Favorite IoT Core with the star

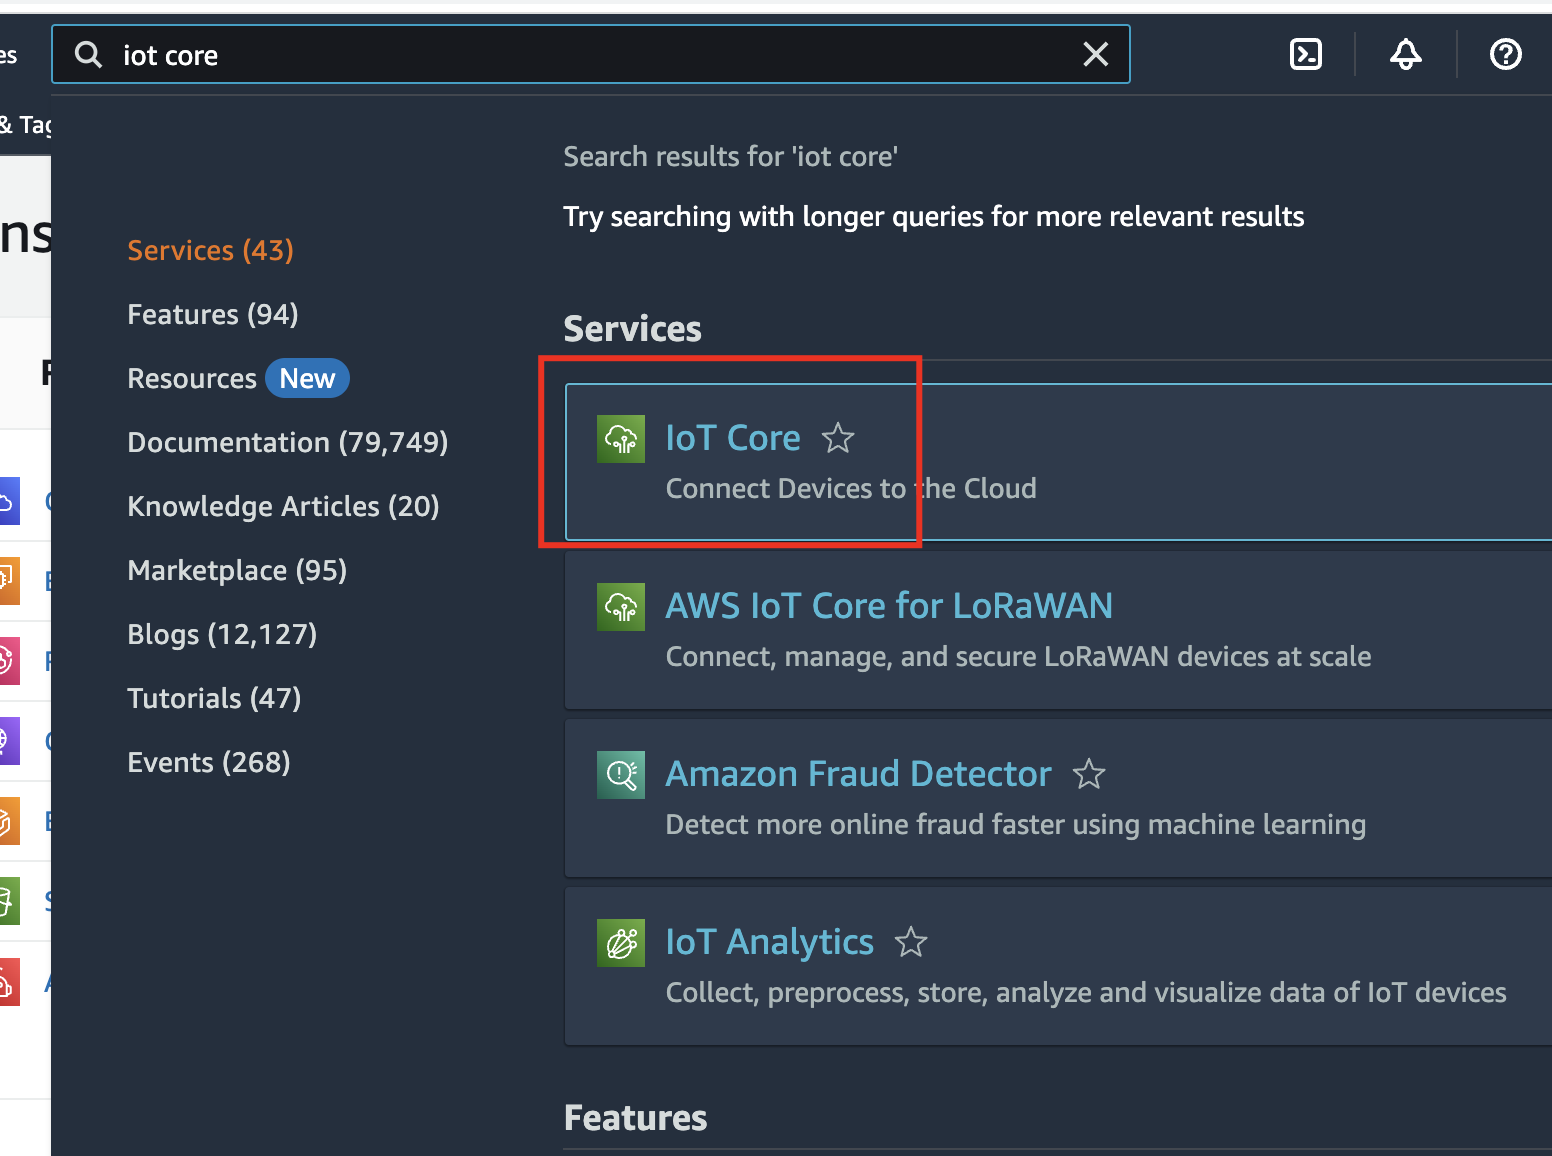(x=837, y=438)
